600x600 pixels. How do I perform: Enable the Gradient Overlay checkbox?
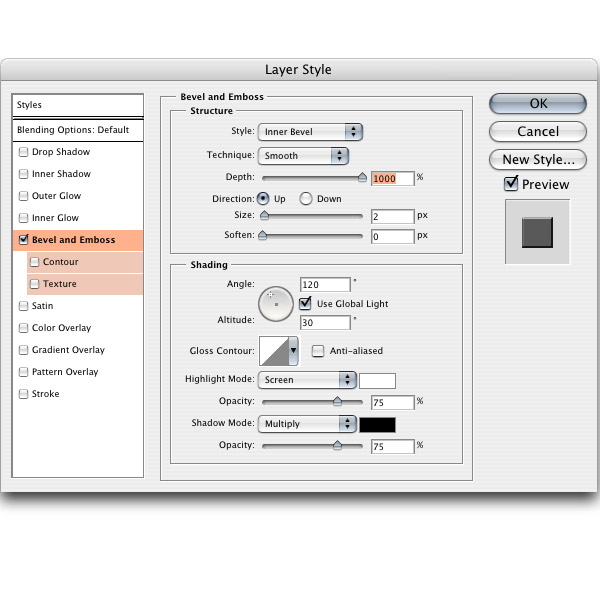(23, 350)
